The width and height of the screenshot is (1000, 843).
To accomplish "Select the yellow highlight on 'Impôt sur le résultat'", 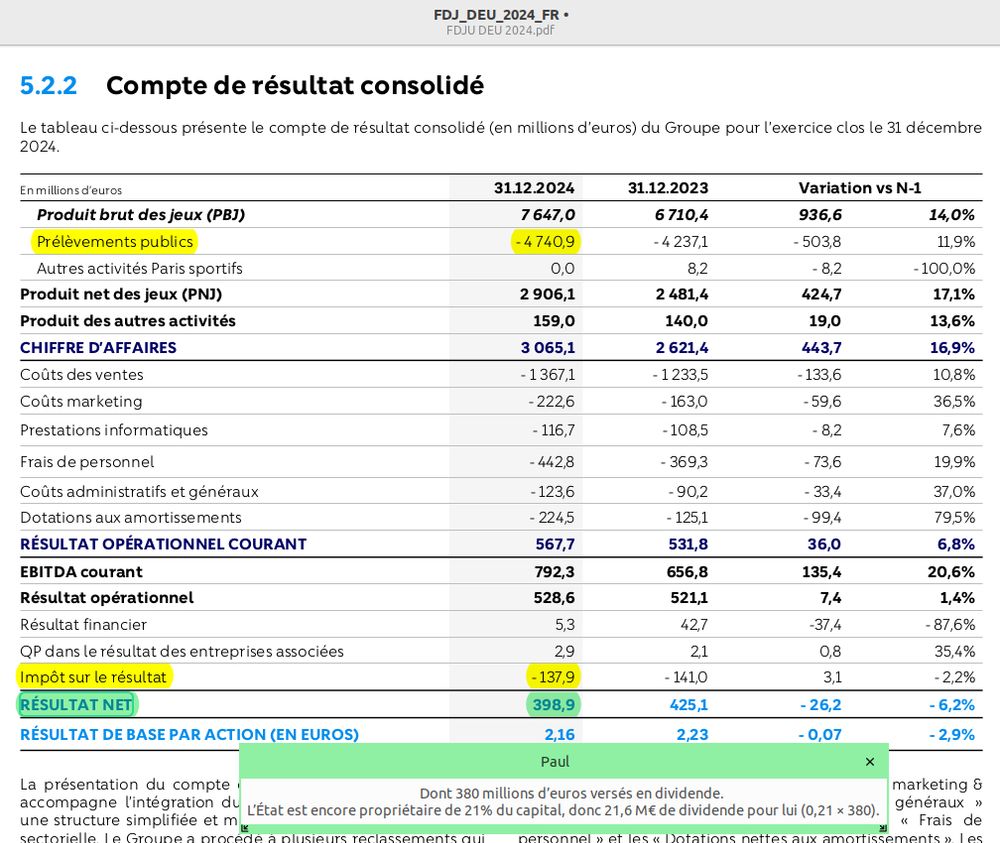I will pyautogui.click(x=94, y=677).
